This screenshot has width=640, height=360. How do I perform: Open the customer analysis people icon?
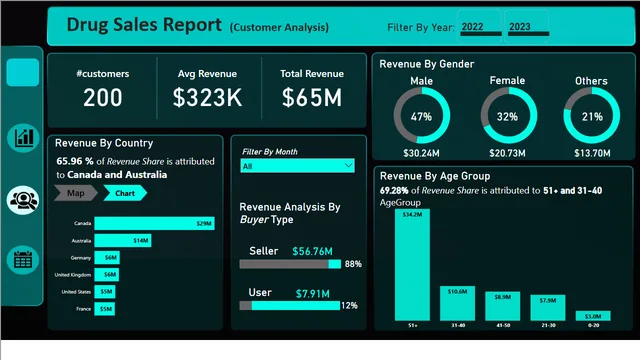[23, 200]
